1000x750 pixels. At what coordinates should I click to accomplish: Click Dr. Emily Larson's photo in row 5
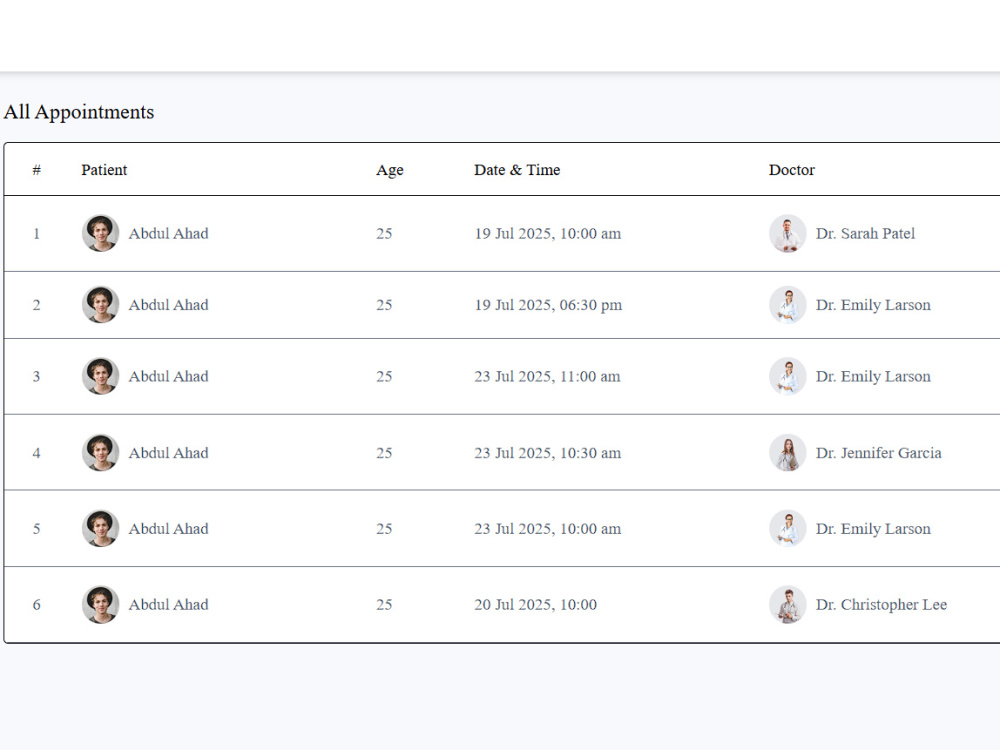(788, 529)
